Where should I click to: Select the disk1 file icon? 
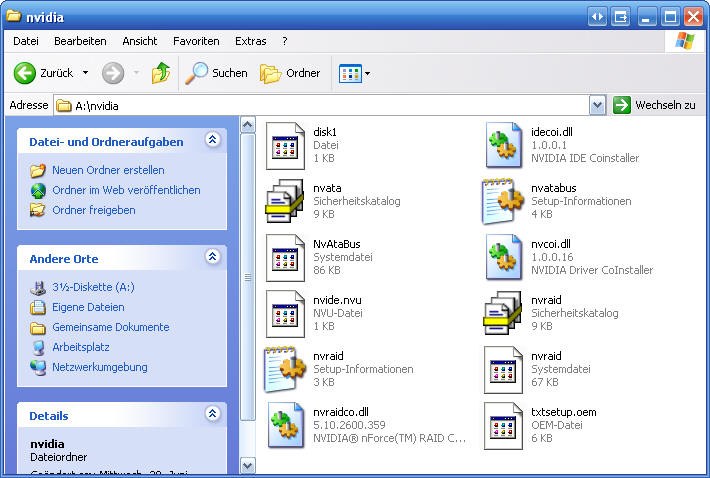pyautogui.click(x=285, y=146)
